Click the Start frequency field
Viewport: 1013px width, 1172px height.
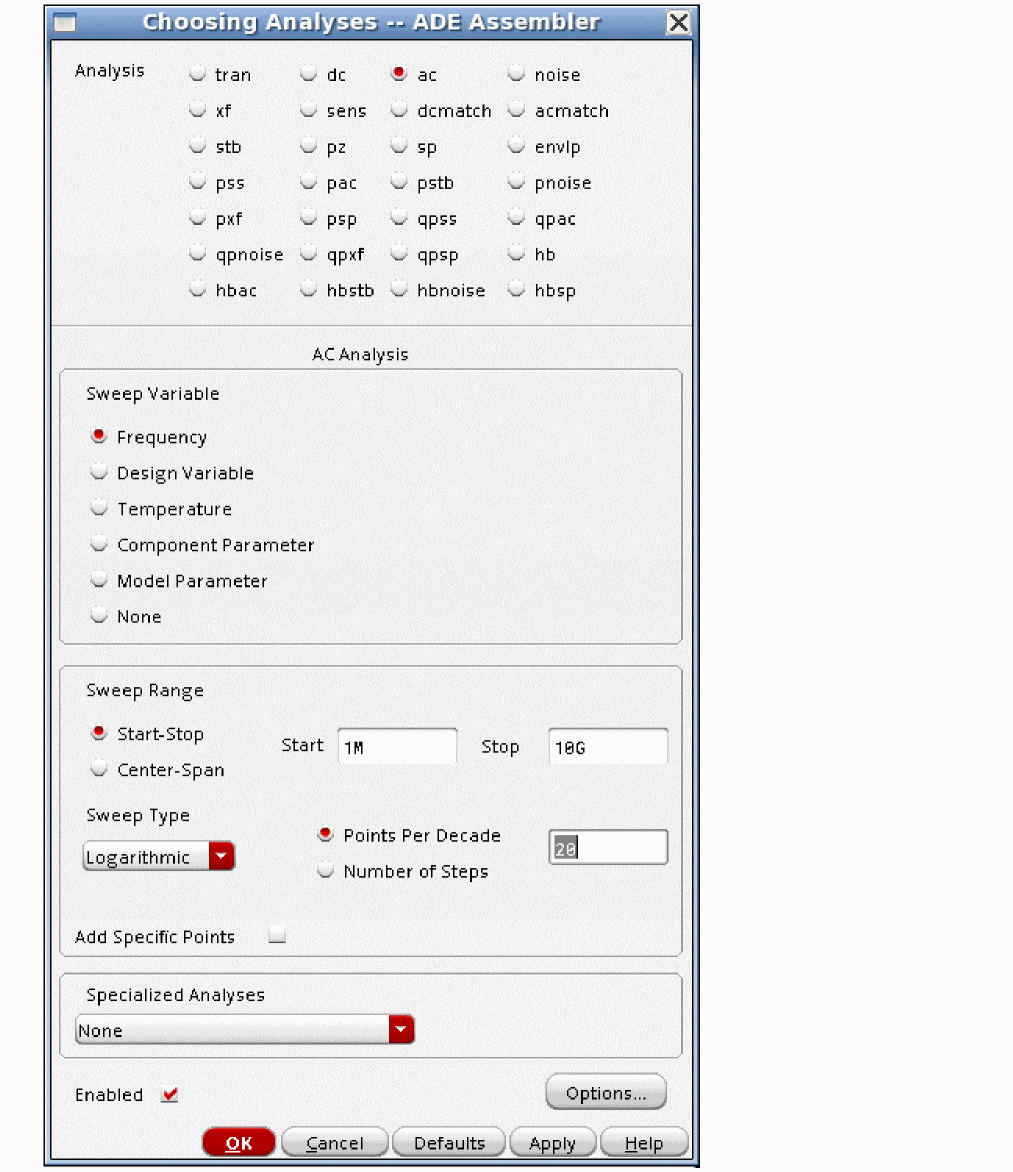[x=397, y=747]
